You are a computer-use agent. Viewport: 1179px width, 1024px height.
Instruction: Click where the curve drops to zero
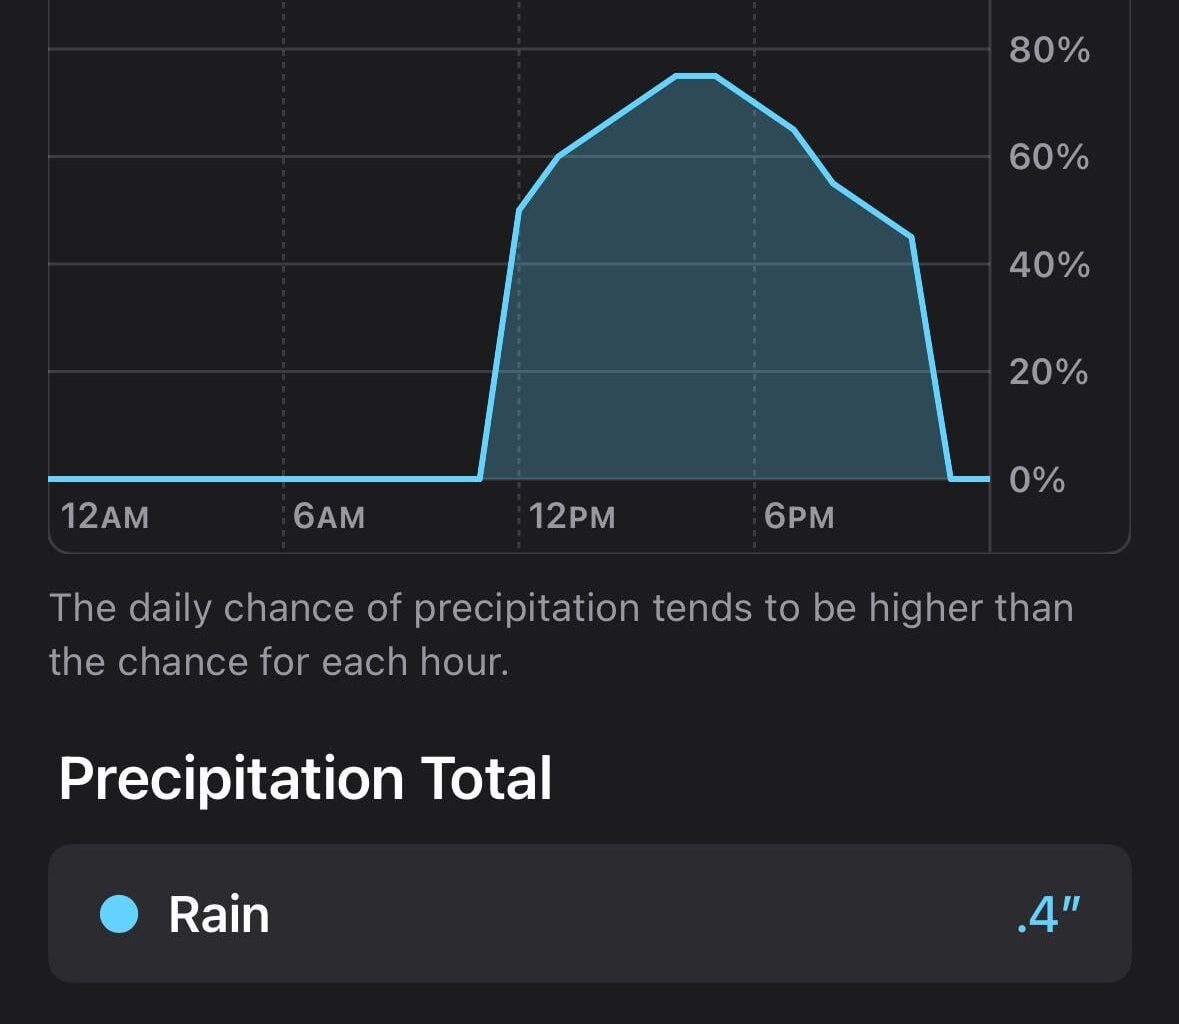pyautogui.click(x=947, y=478)
